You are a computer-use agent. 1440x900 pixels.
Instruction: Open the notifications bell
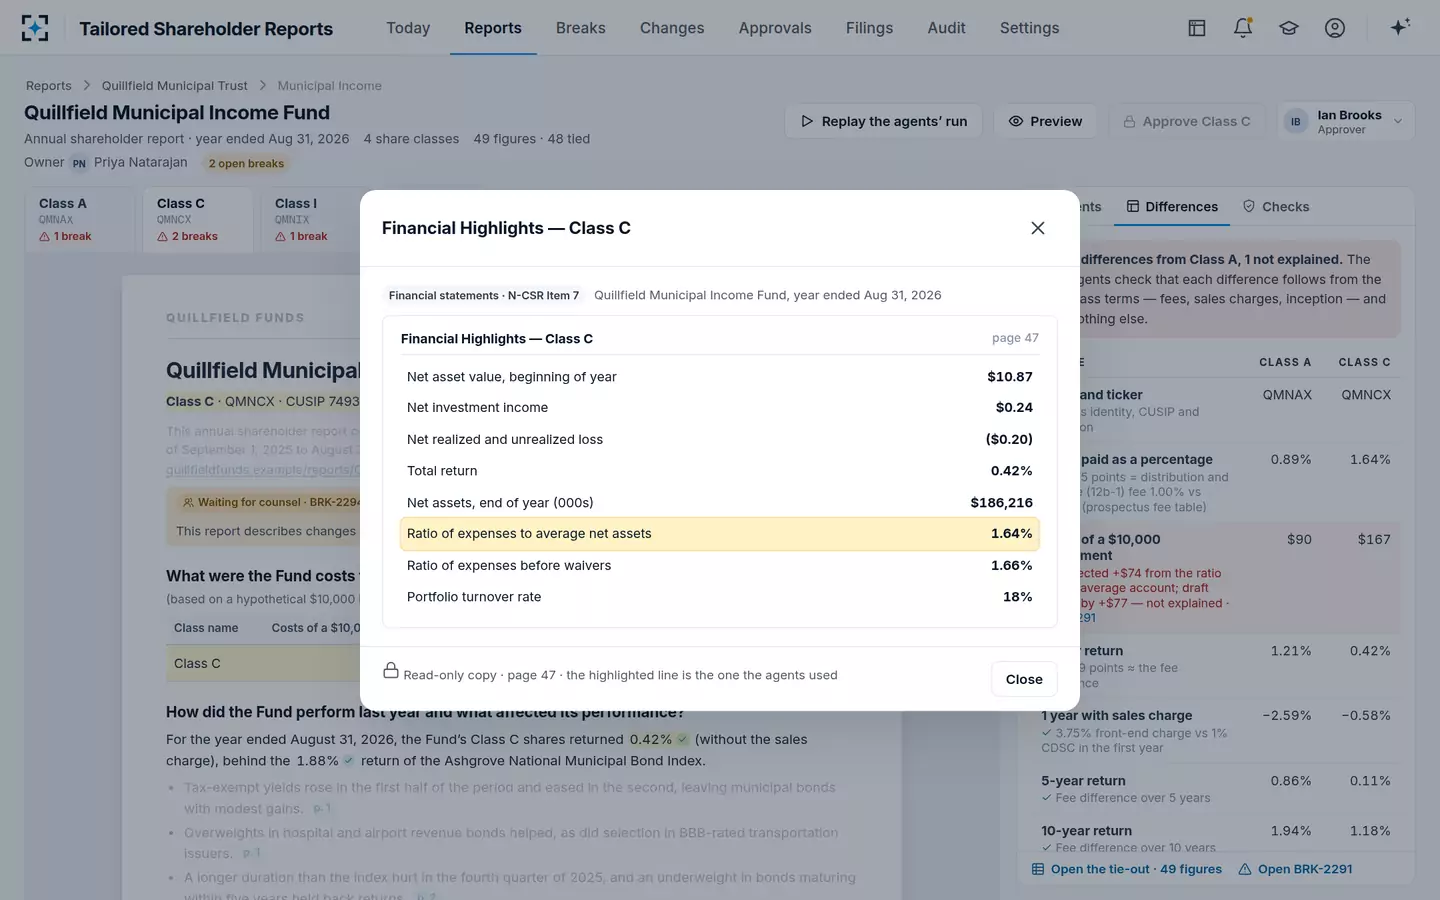point(1243,28)
